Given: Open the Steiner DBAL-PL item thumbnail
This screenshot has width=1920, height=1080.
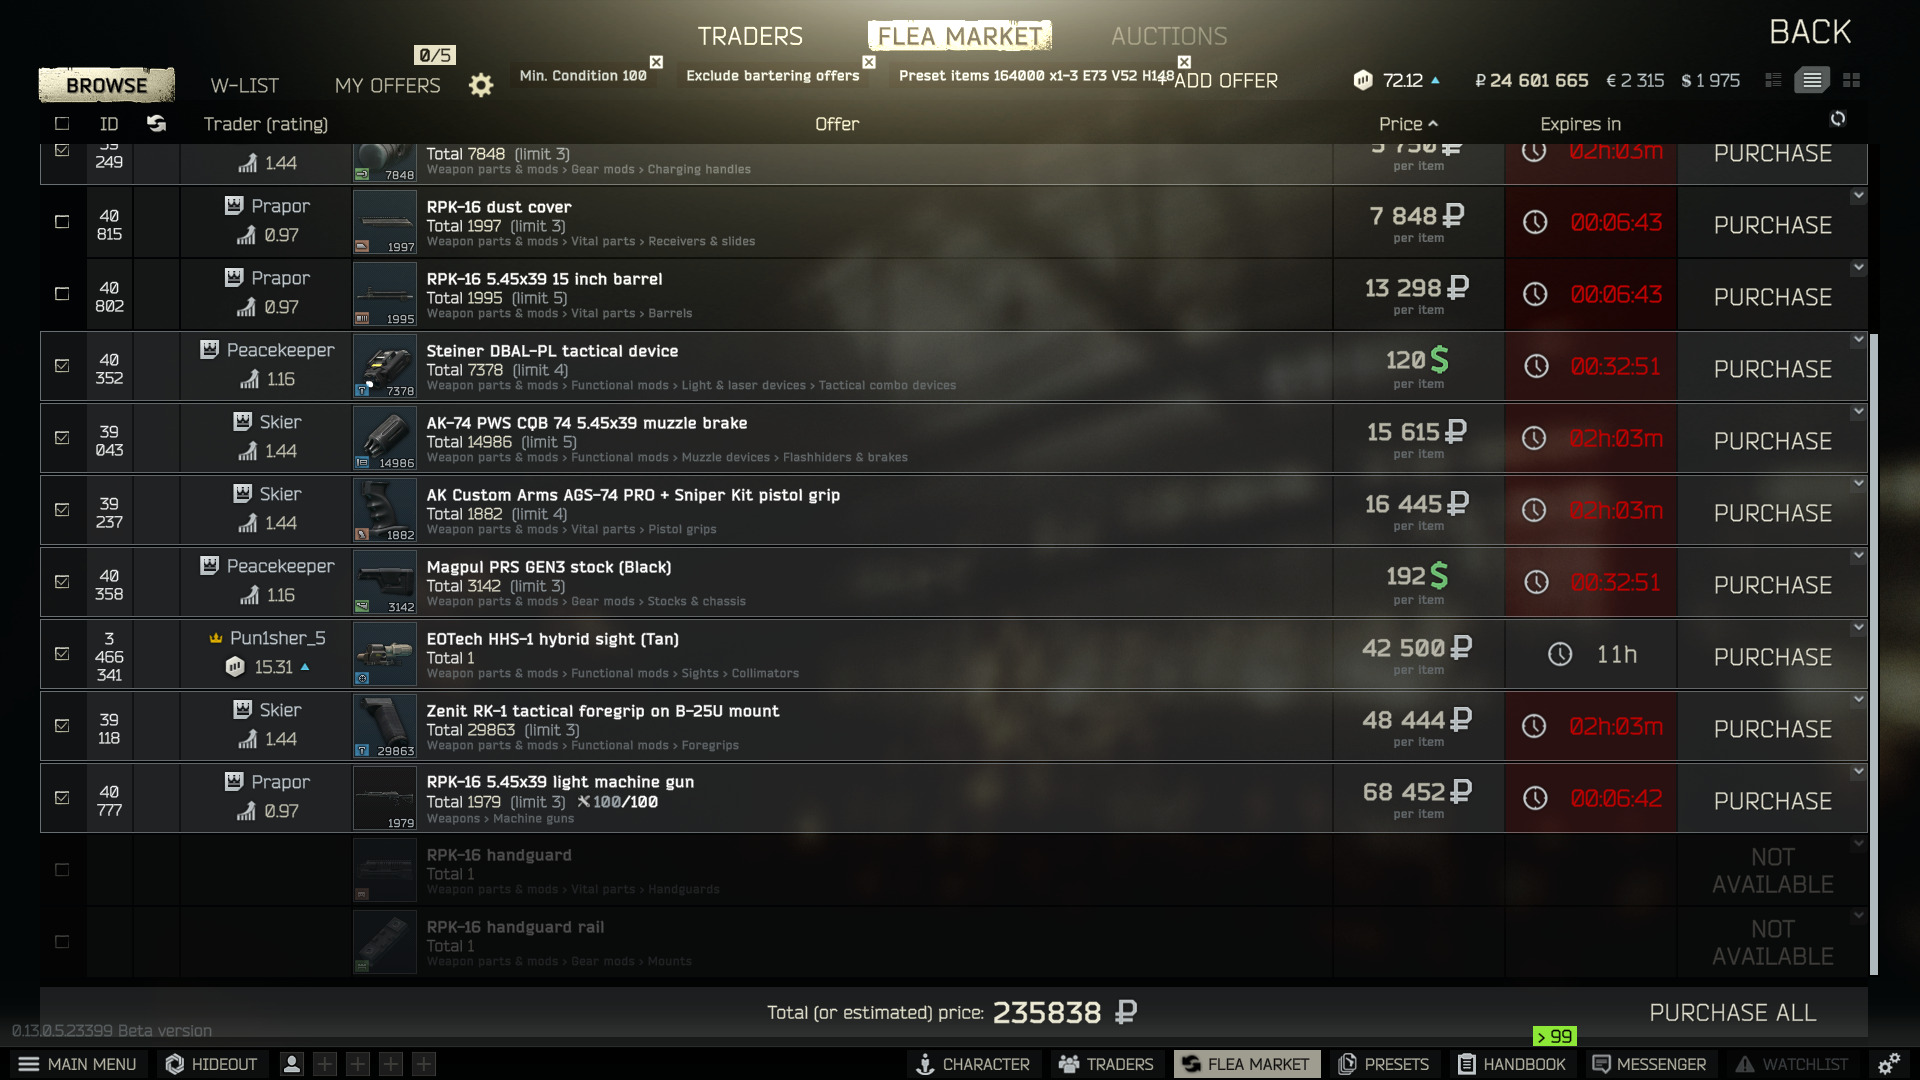Looking at the screenshot, I should point(384,367).
